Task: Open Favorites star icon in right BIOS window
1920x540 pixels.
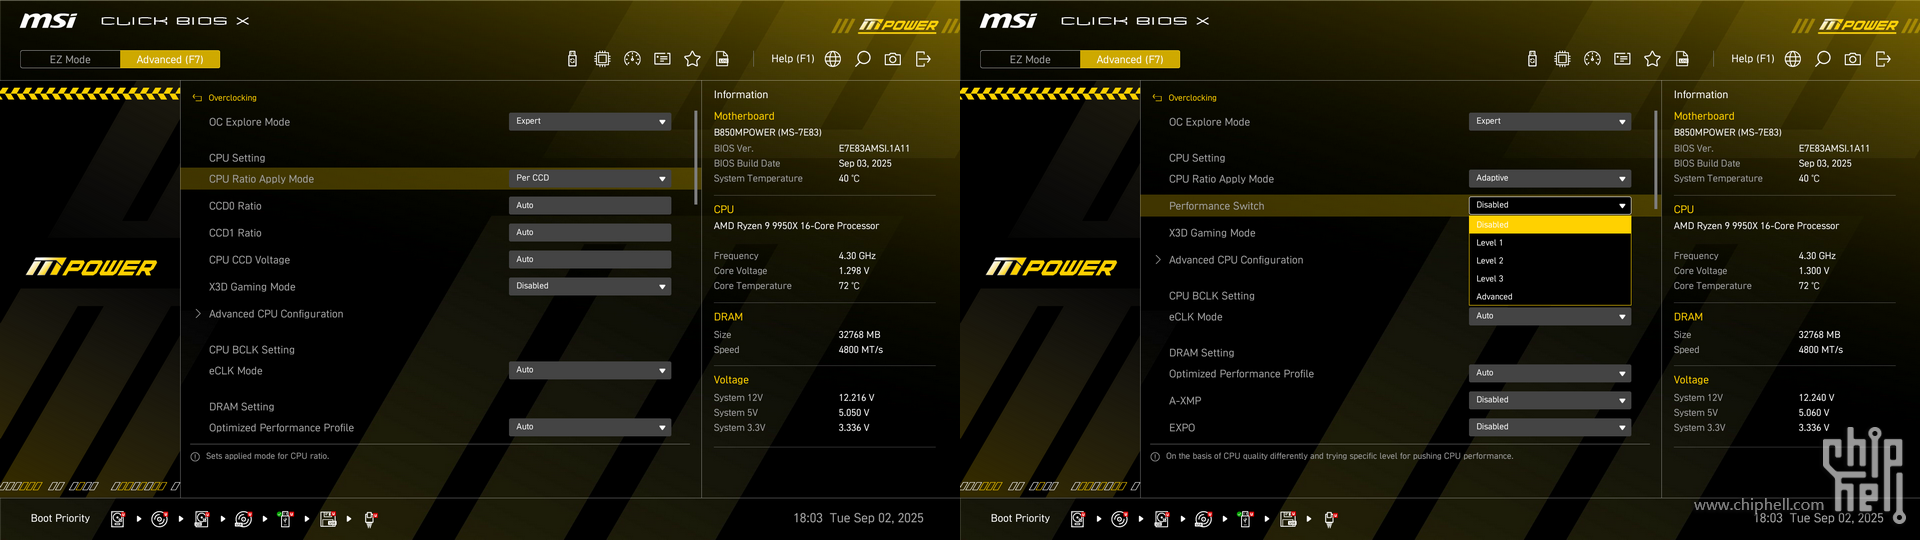Action: click(1652, 59)
